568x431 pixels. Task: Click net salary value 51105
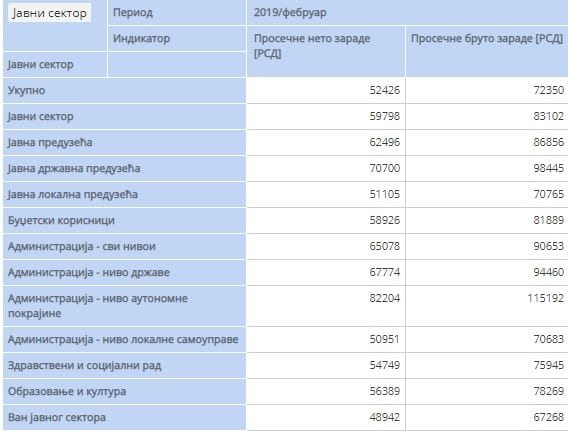385,194
